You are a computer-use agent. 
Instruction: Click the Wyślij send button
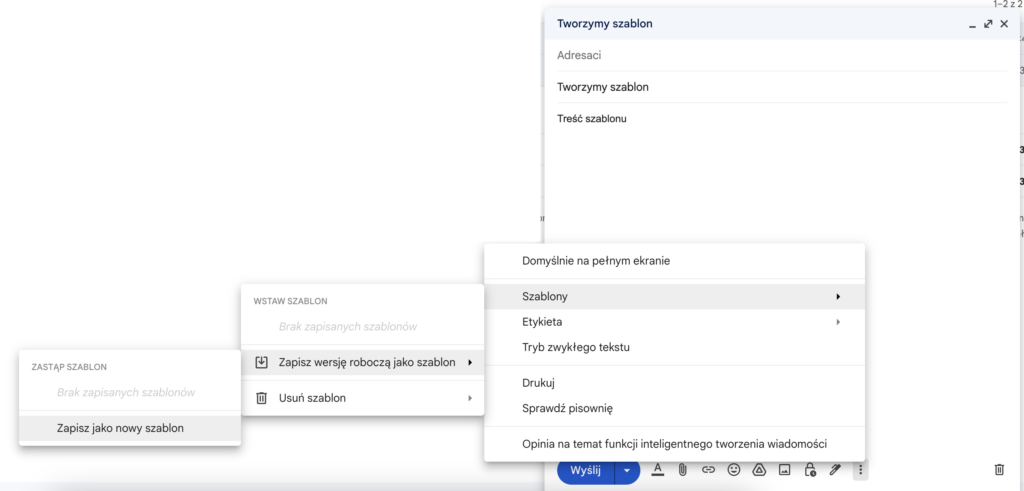click(586, 470)
